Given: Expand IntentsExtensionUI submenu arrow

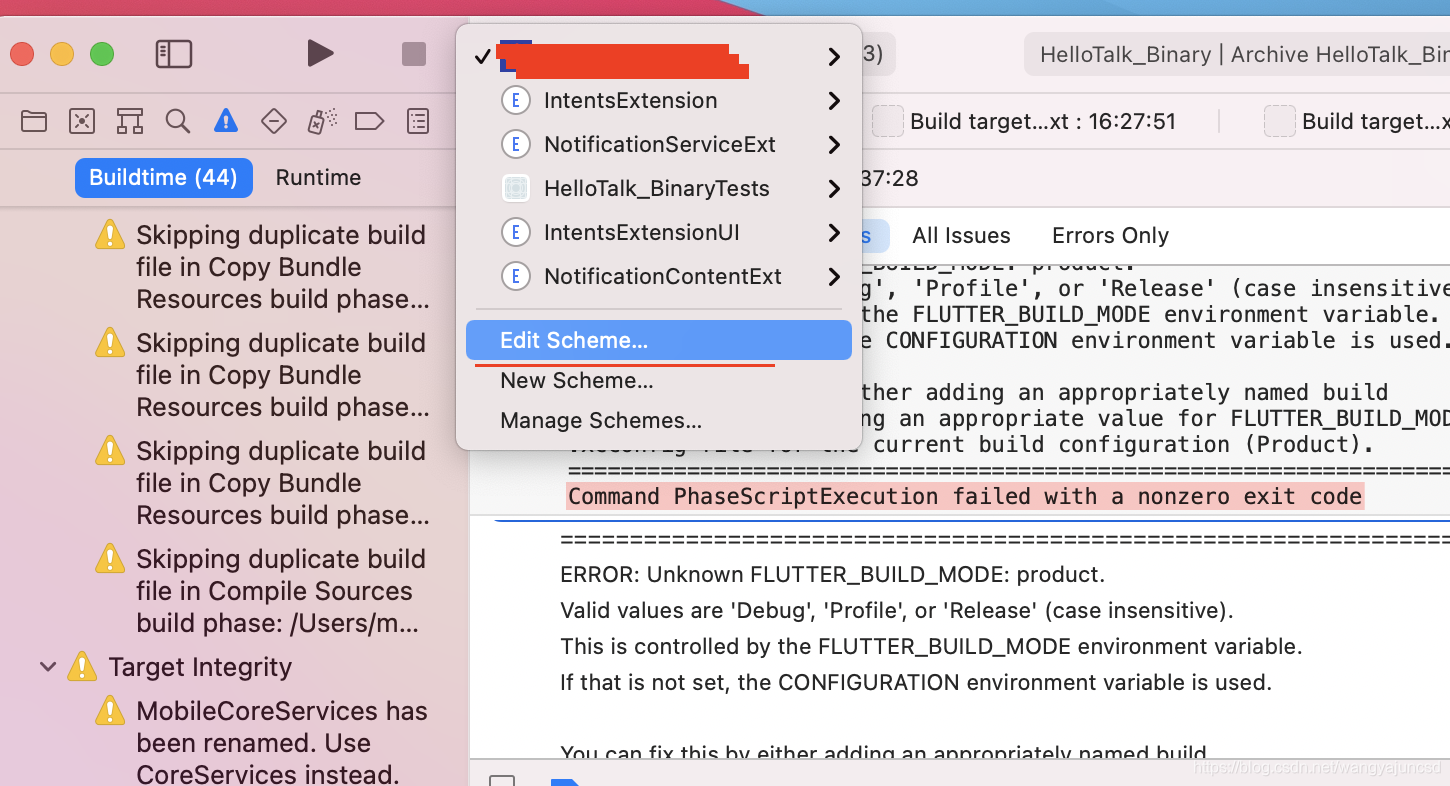Looking at the screenshot, I should pos(834,233).
